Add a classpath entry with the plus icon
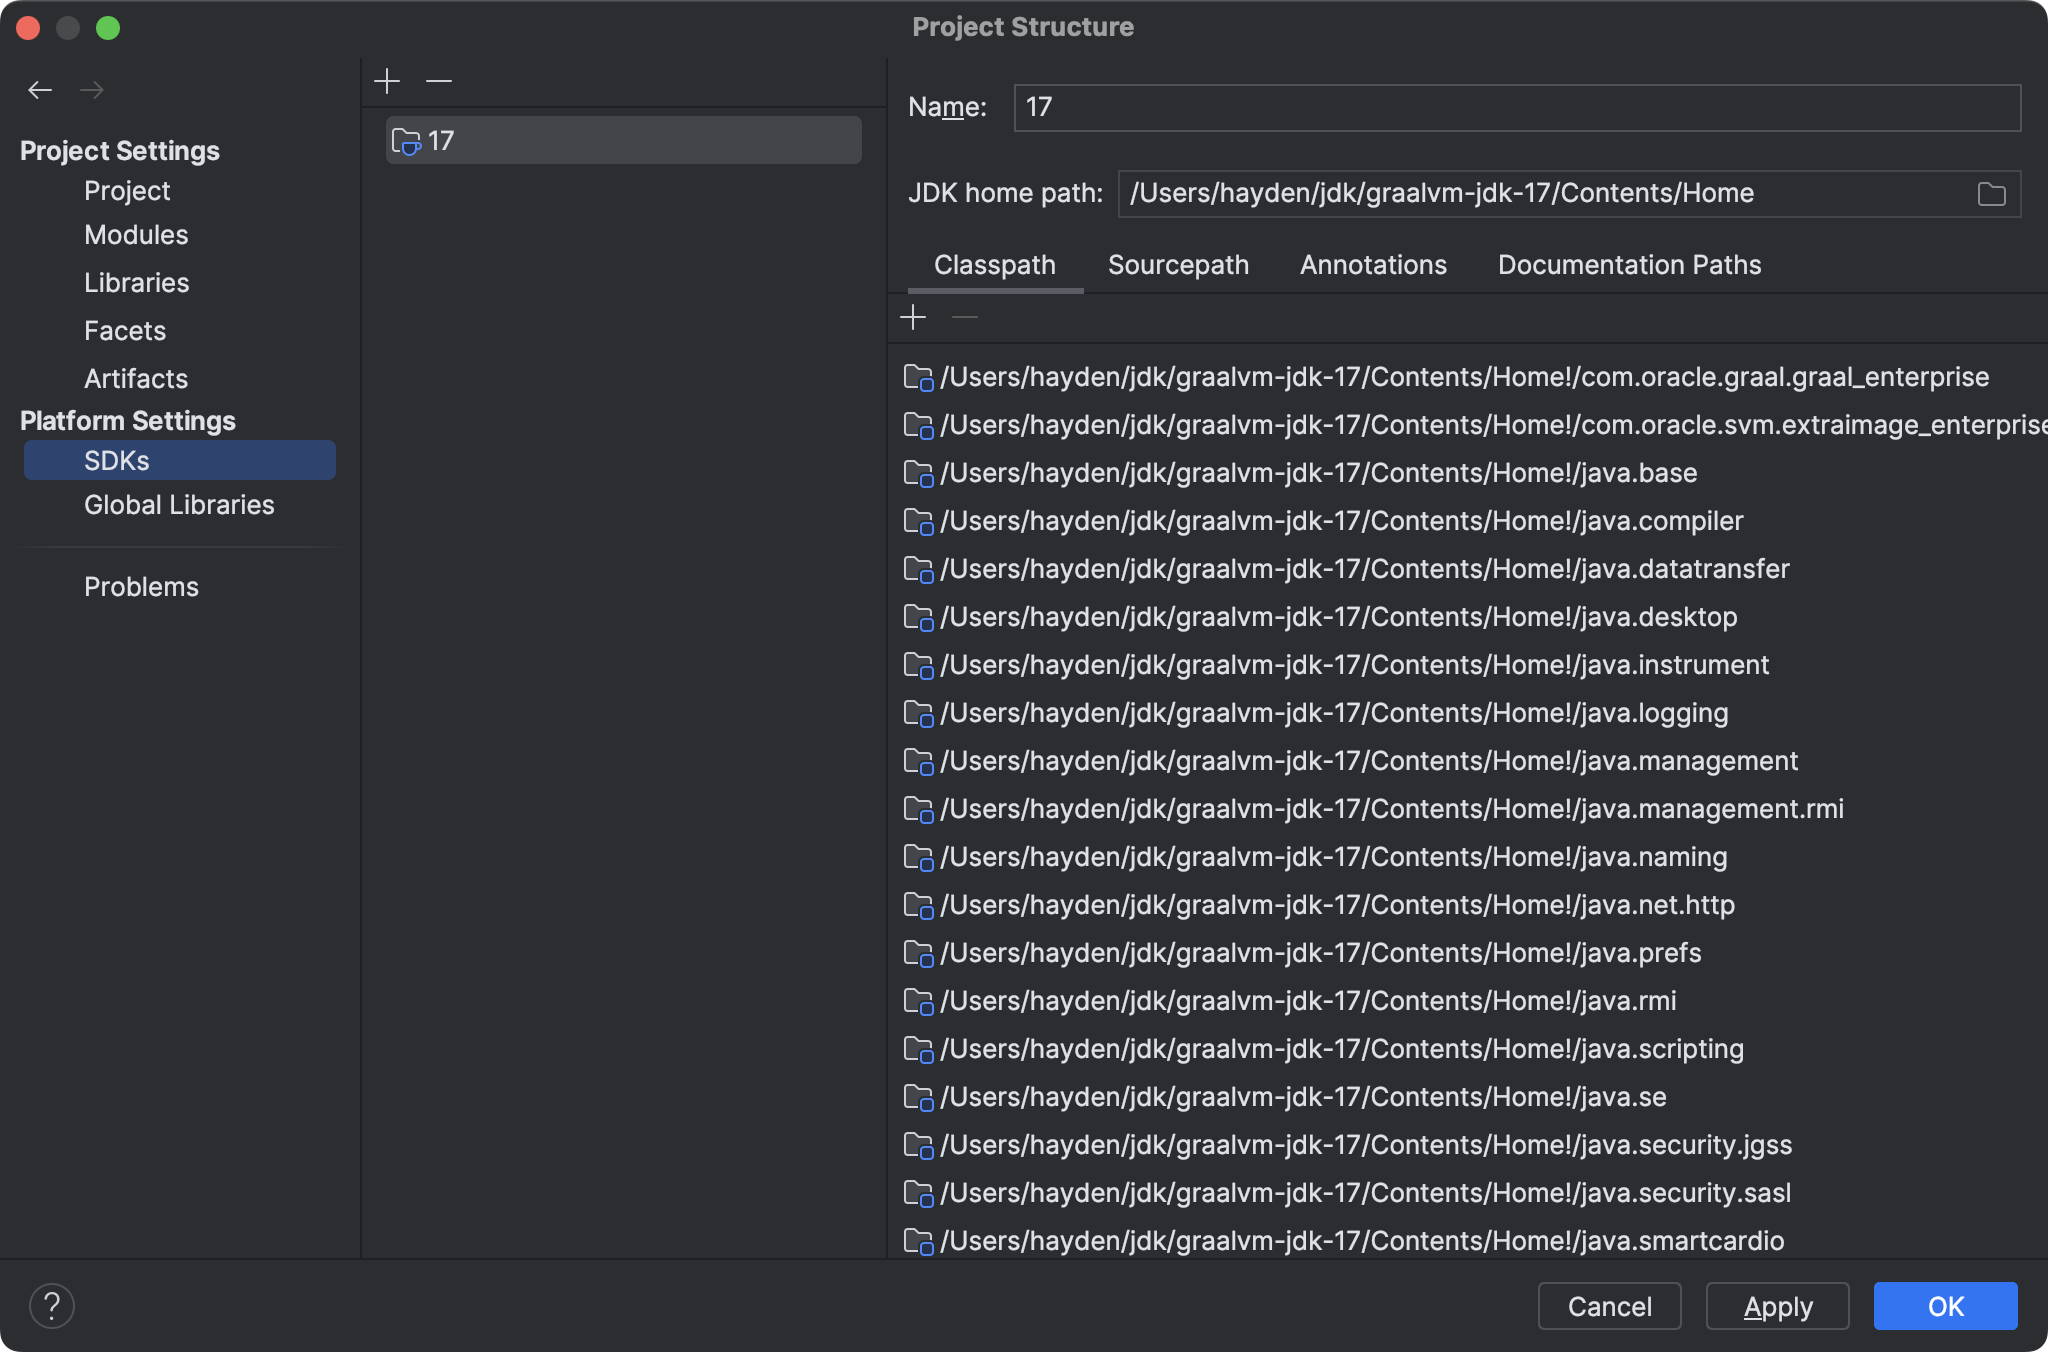The width and height of the screenshot is (2048, 1352). coord(913,318)
